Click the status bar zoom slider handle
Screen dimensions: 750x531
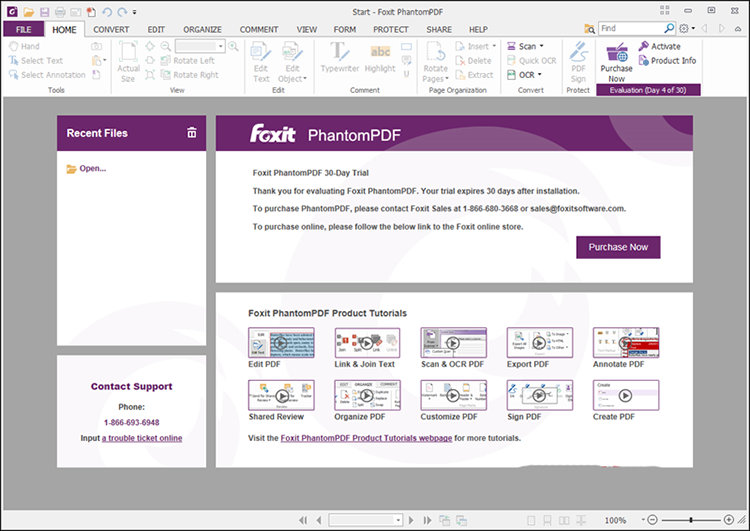click(x=691, y=520)
